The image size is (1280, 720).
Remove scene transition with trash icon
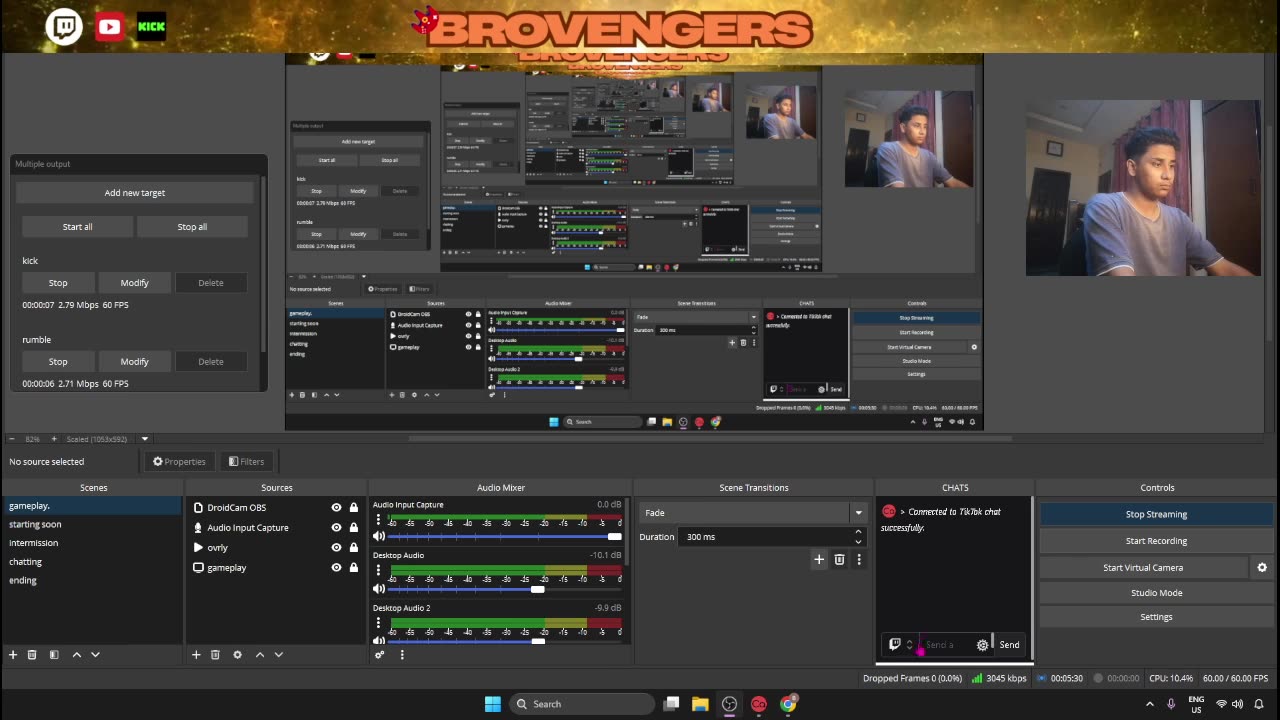(839, 559)
